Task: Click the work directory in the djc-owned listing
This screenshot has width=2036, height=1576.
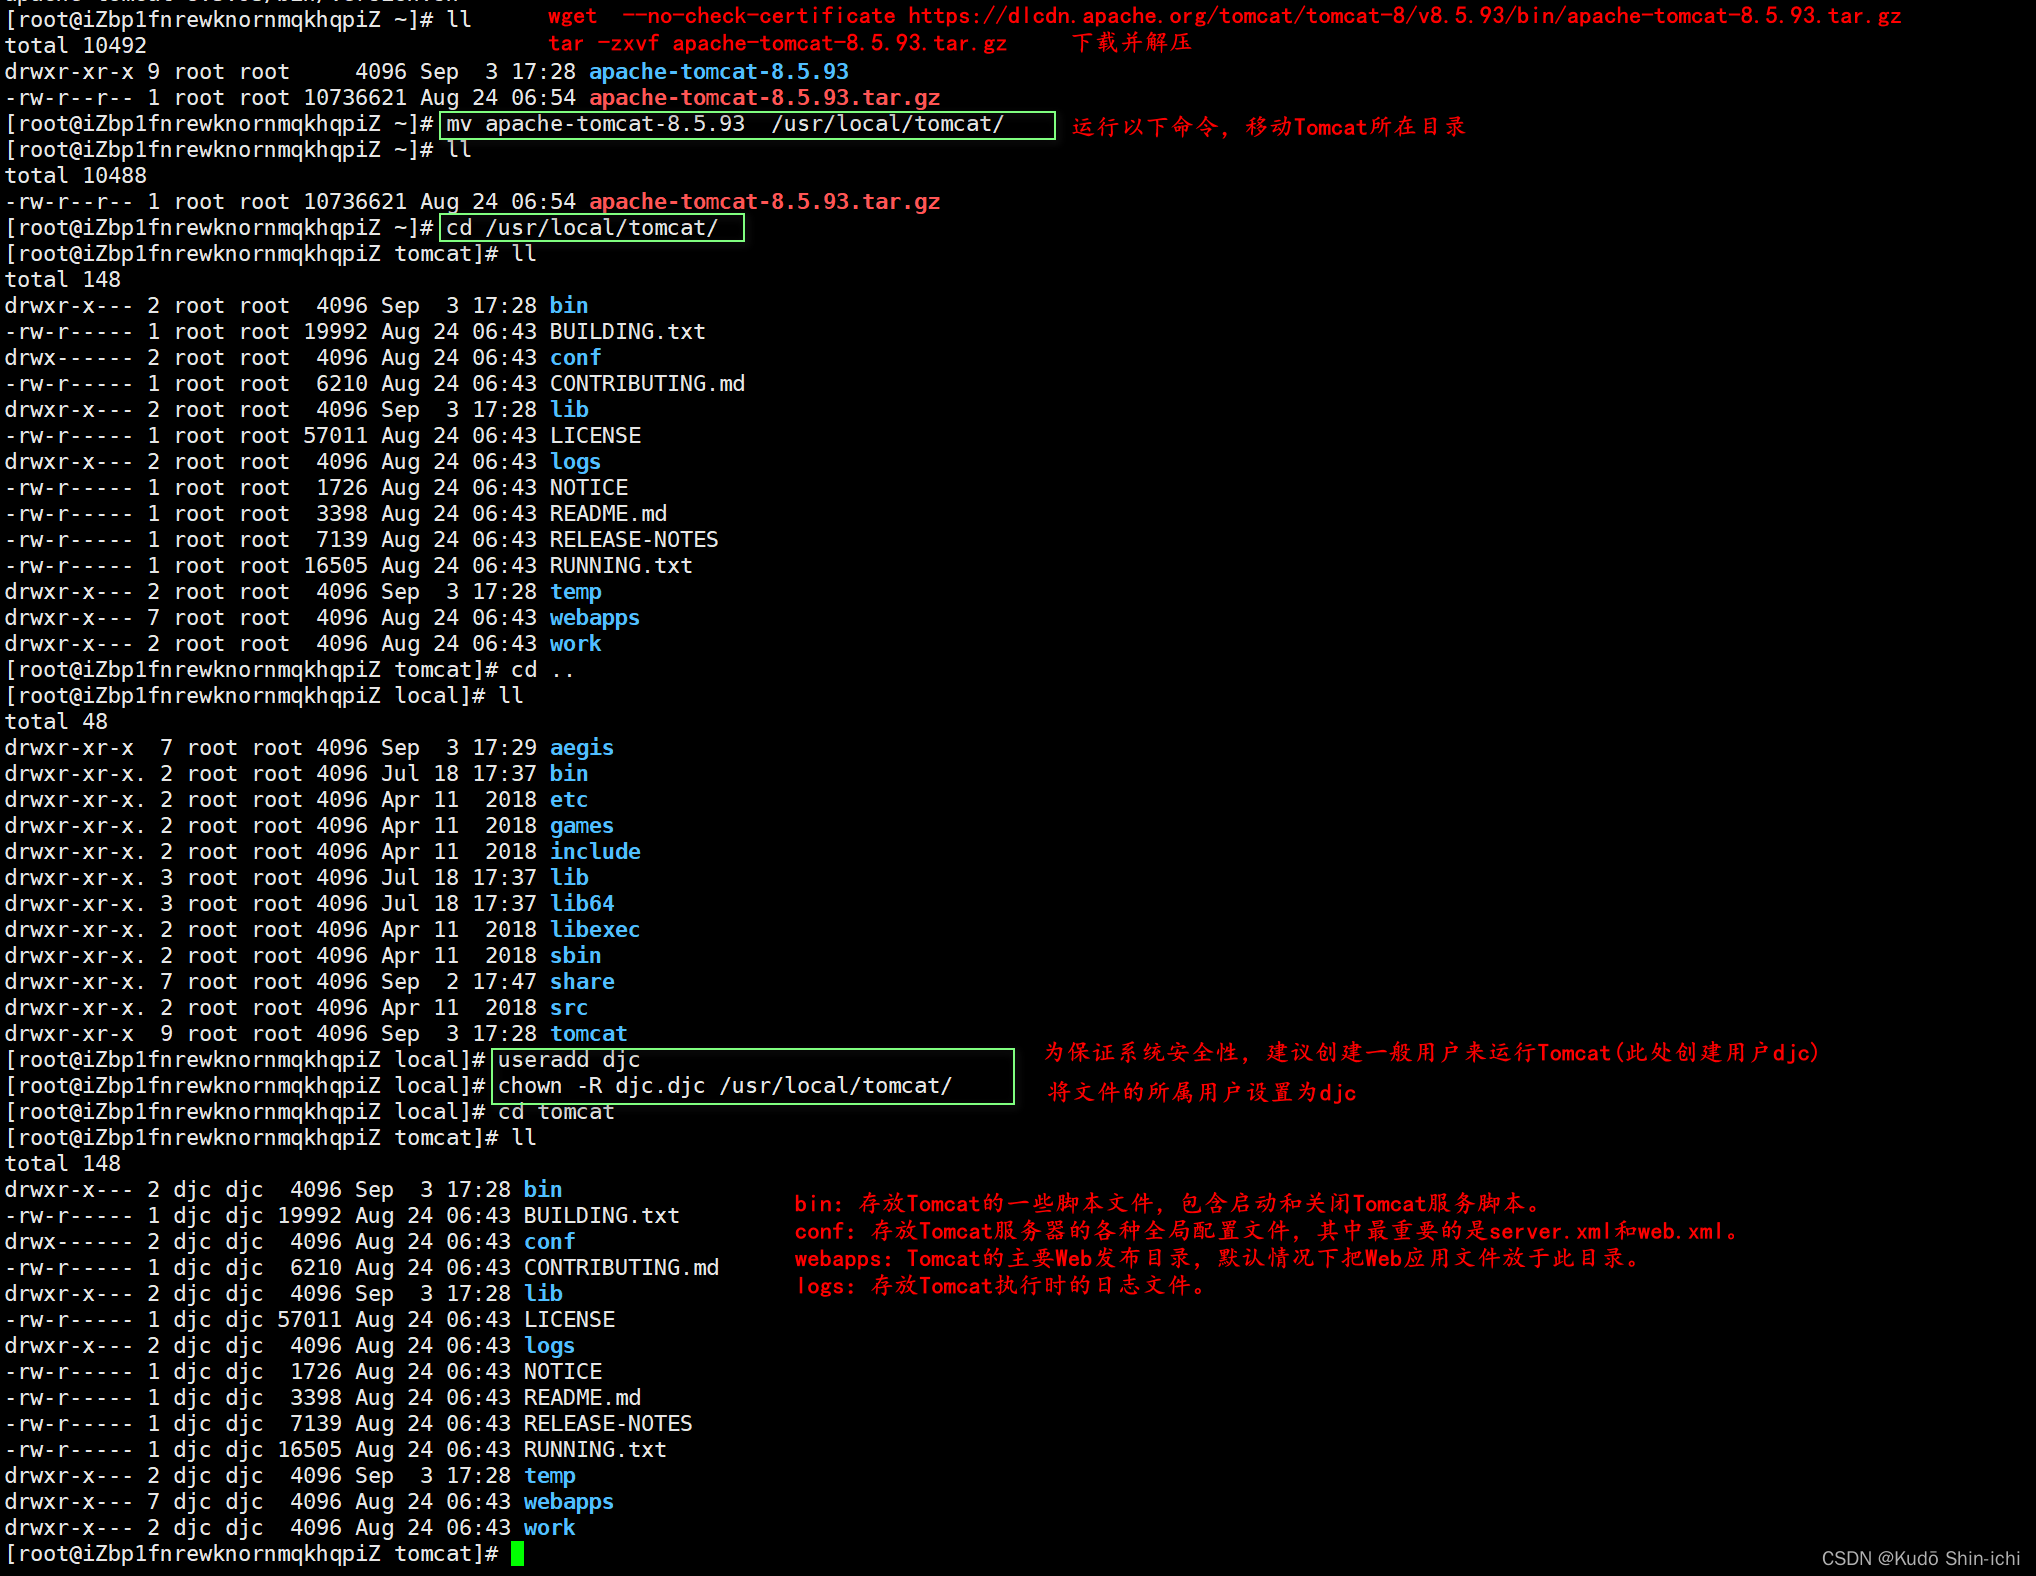Action: click(x=549, y=1528)
